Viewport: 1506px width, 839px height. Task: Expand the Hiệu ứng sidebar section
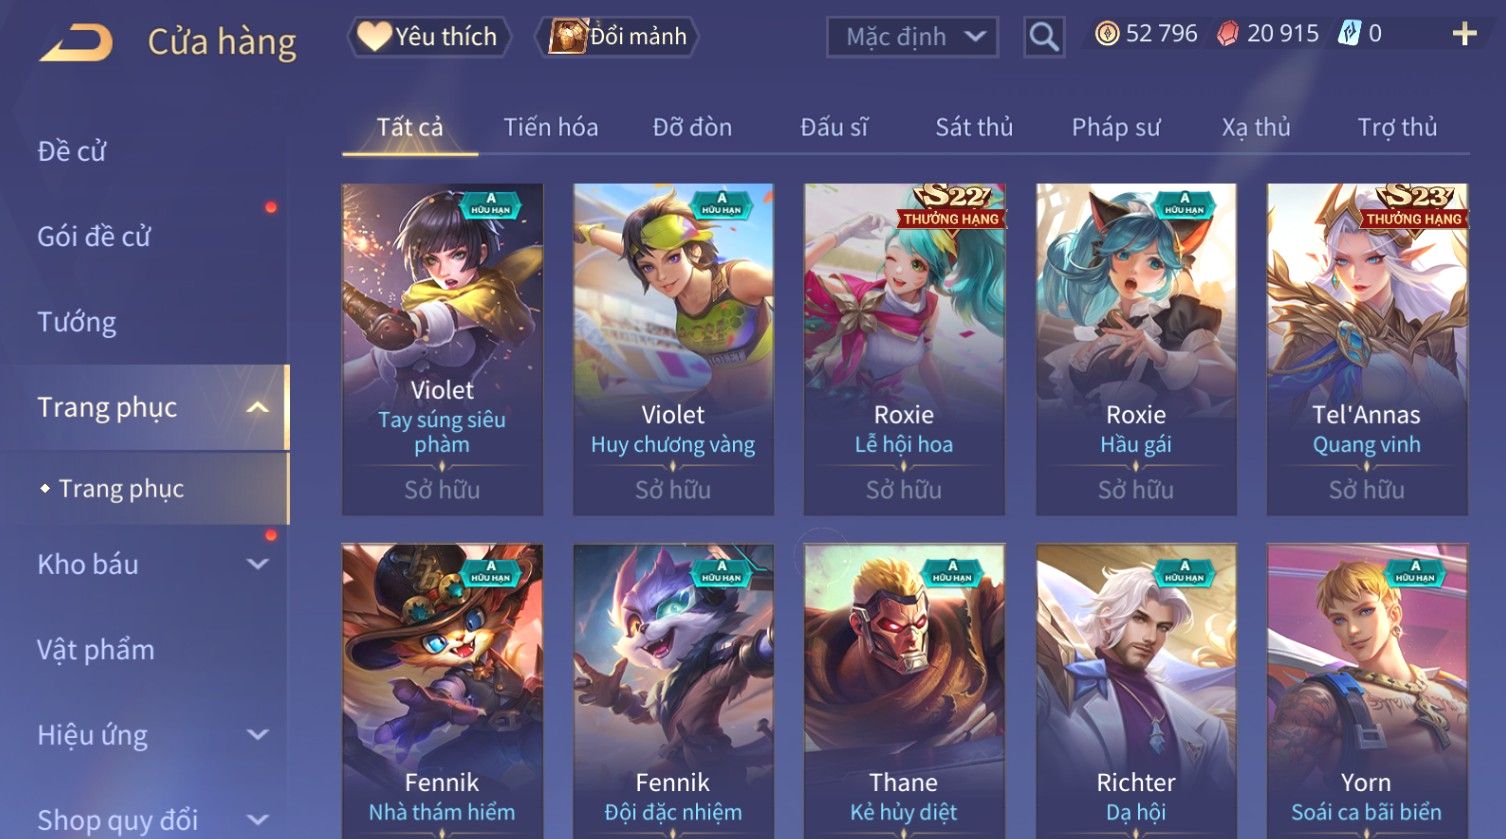(257, 735)
